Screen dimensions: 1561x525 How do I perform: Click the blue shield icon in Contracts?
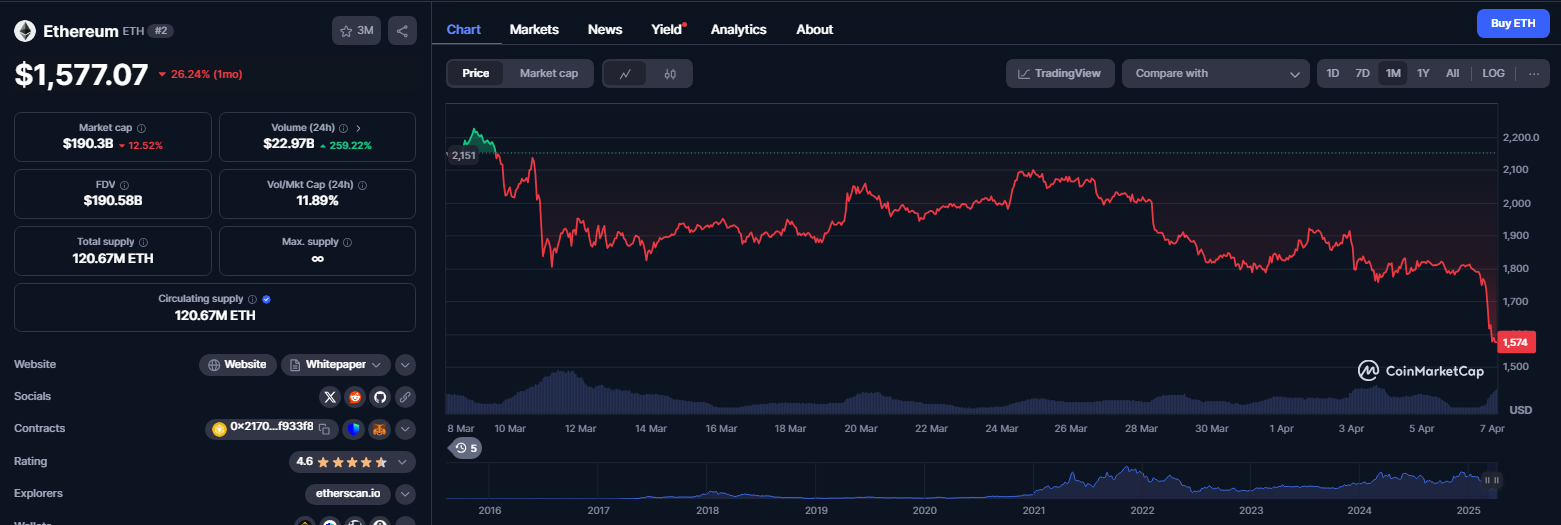(353, 429)
